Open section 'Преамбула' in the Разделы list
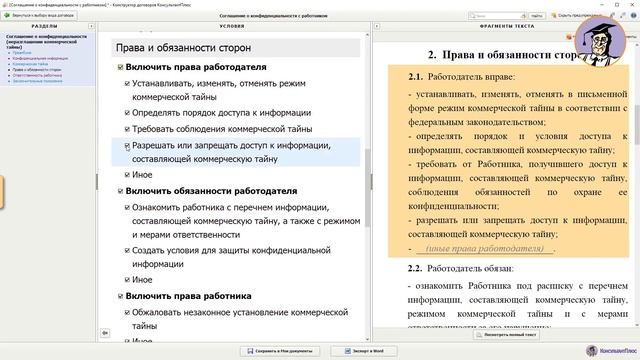Screen dimensions: 640x360 [22, 53]
